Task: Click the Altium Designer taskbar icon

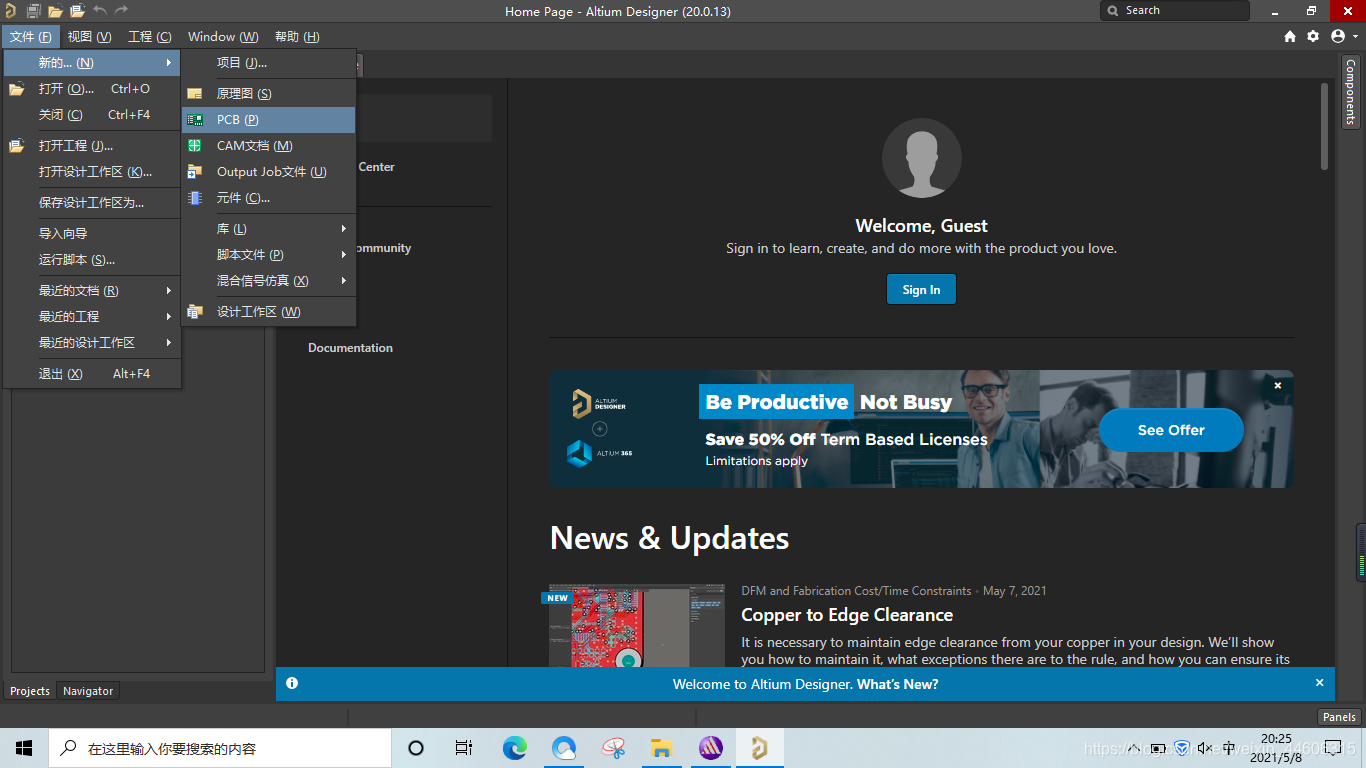Action: pyautogui.click(x=760, y=748)
